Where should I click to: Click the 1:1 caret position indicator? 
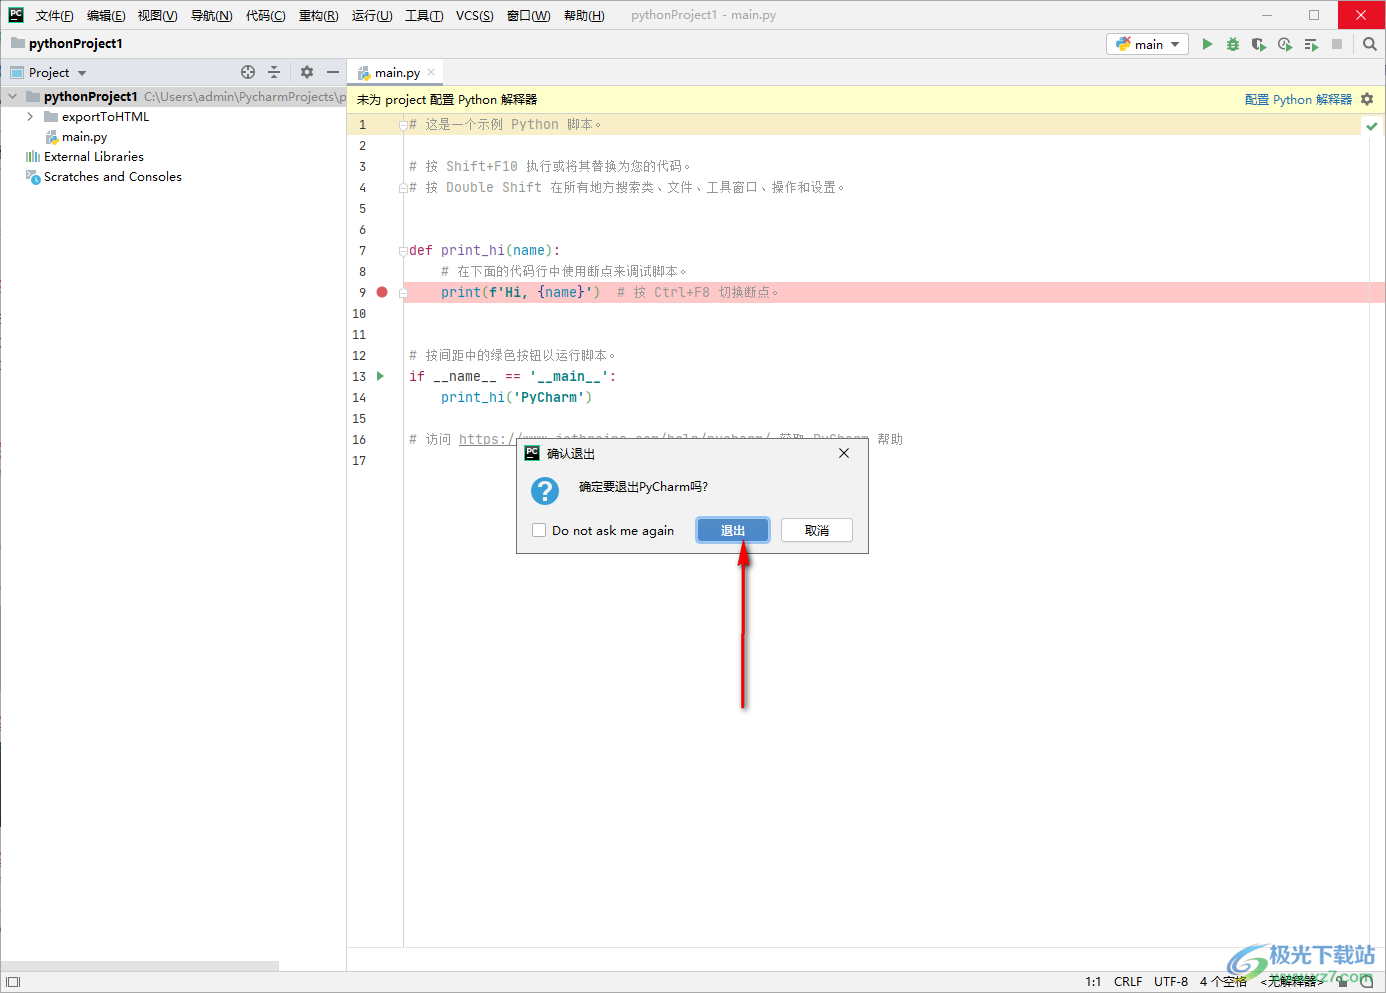(1093, 982)
